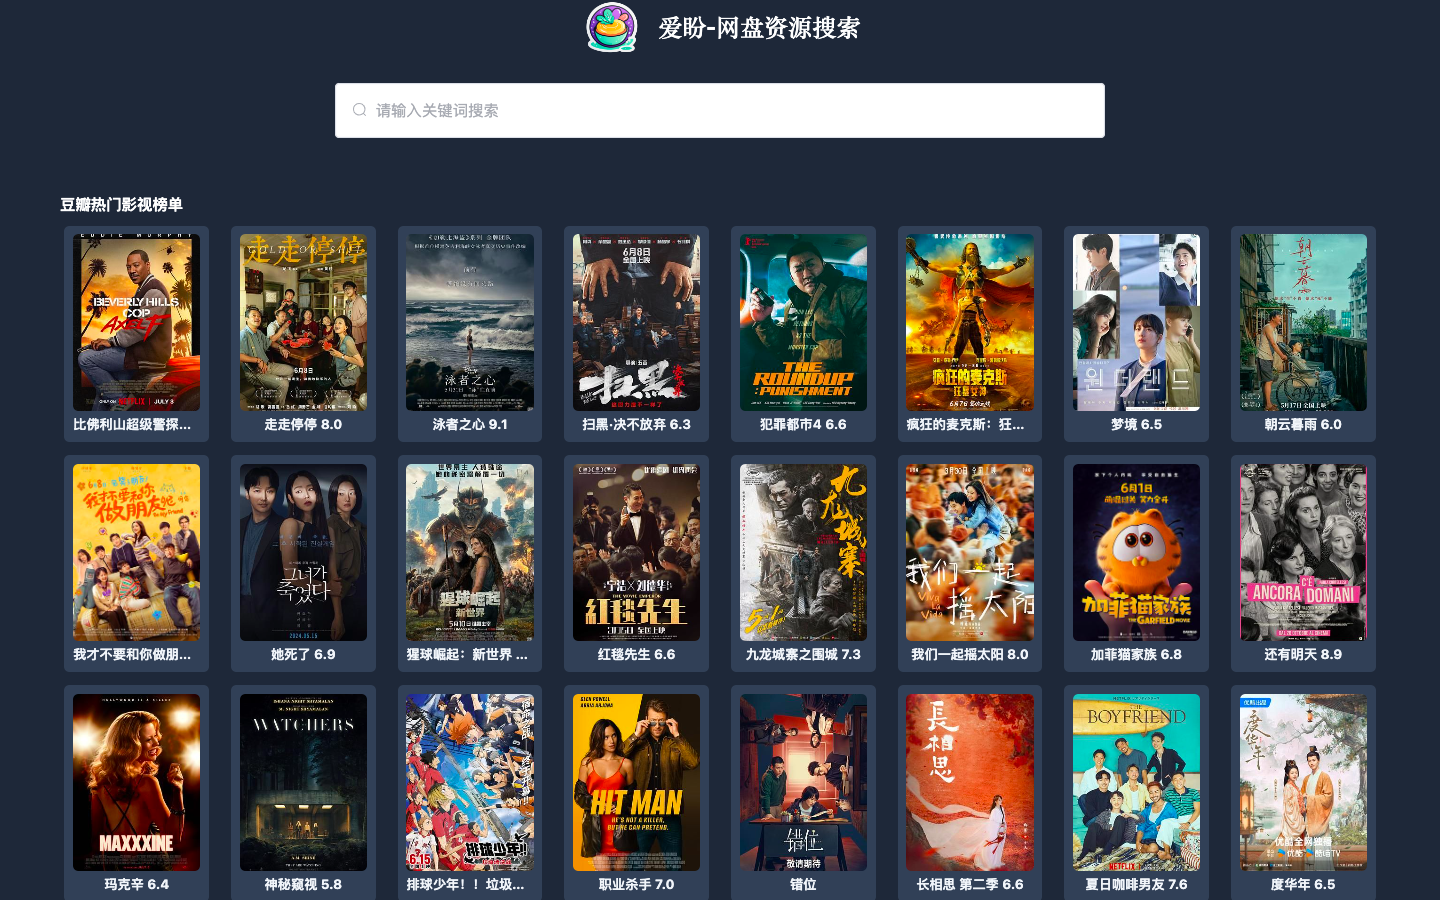Viewport: 1440px width, 900px height.
Task: Open the 九龙城寨之围城 poster
Action: tap(803, 552)
